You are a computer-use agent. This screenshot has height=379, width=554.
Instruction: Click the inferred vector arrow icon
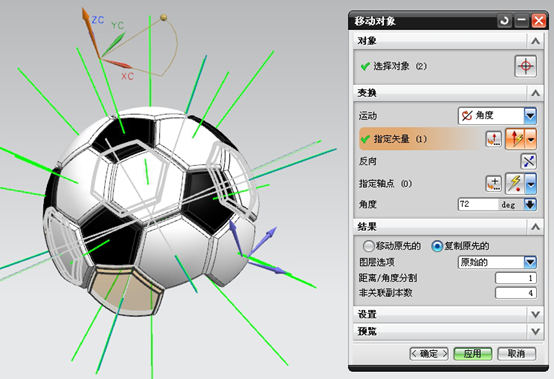coord(515,138)
